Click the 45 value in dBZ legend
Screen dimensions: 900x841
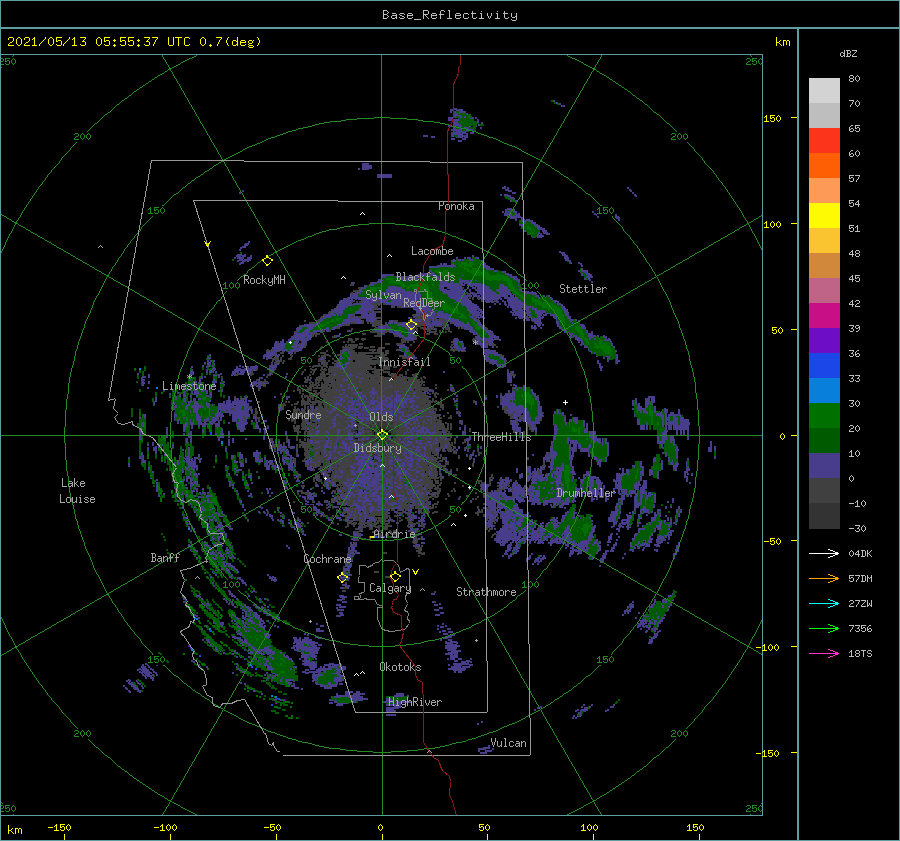tap(854, 278)
